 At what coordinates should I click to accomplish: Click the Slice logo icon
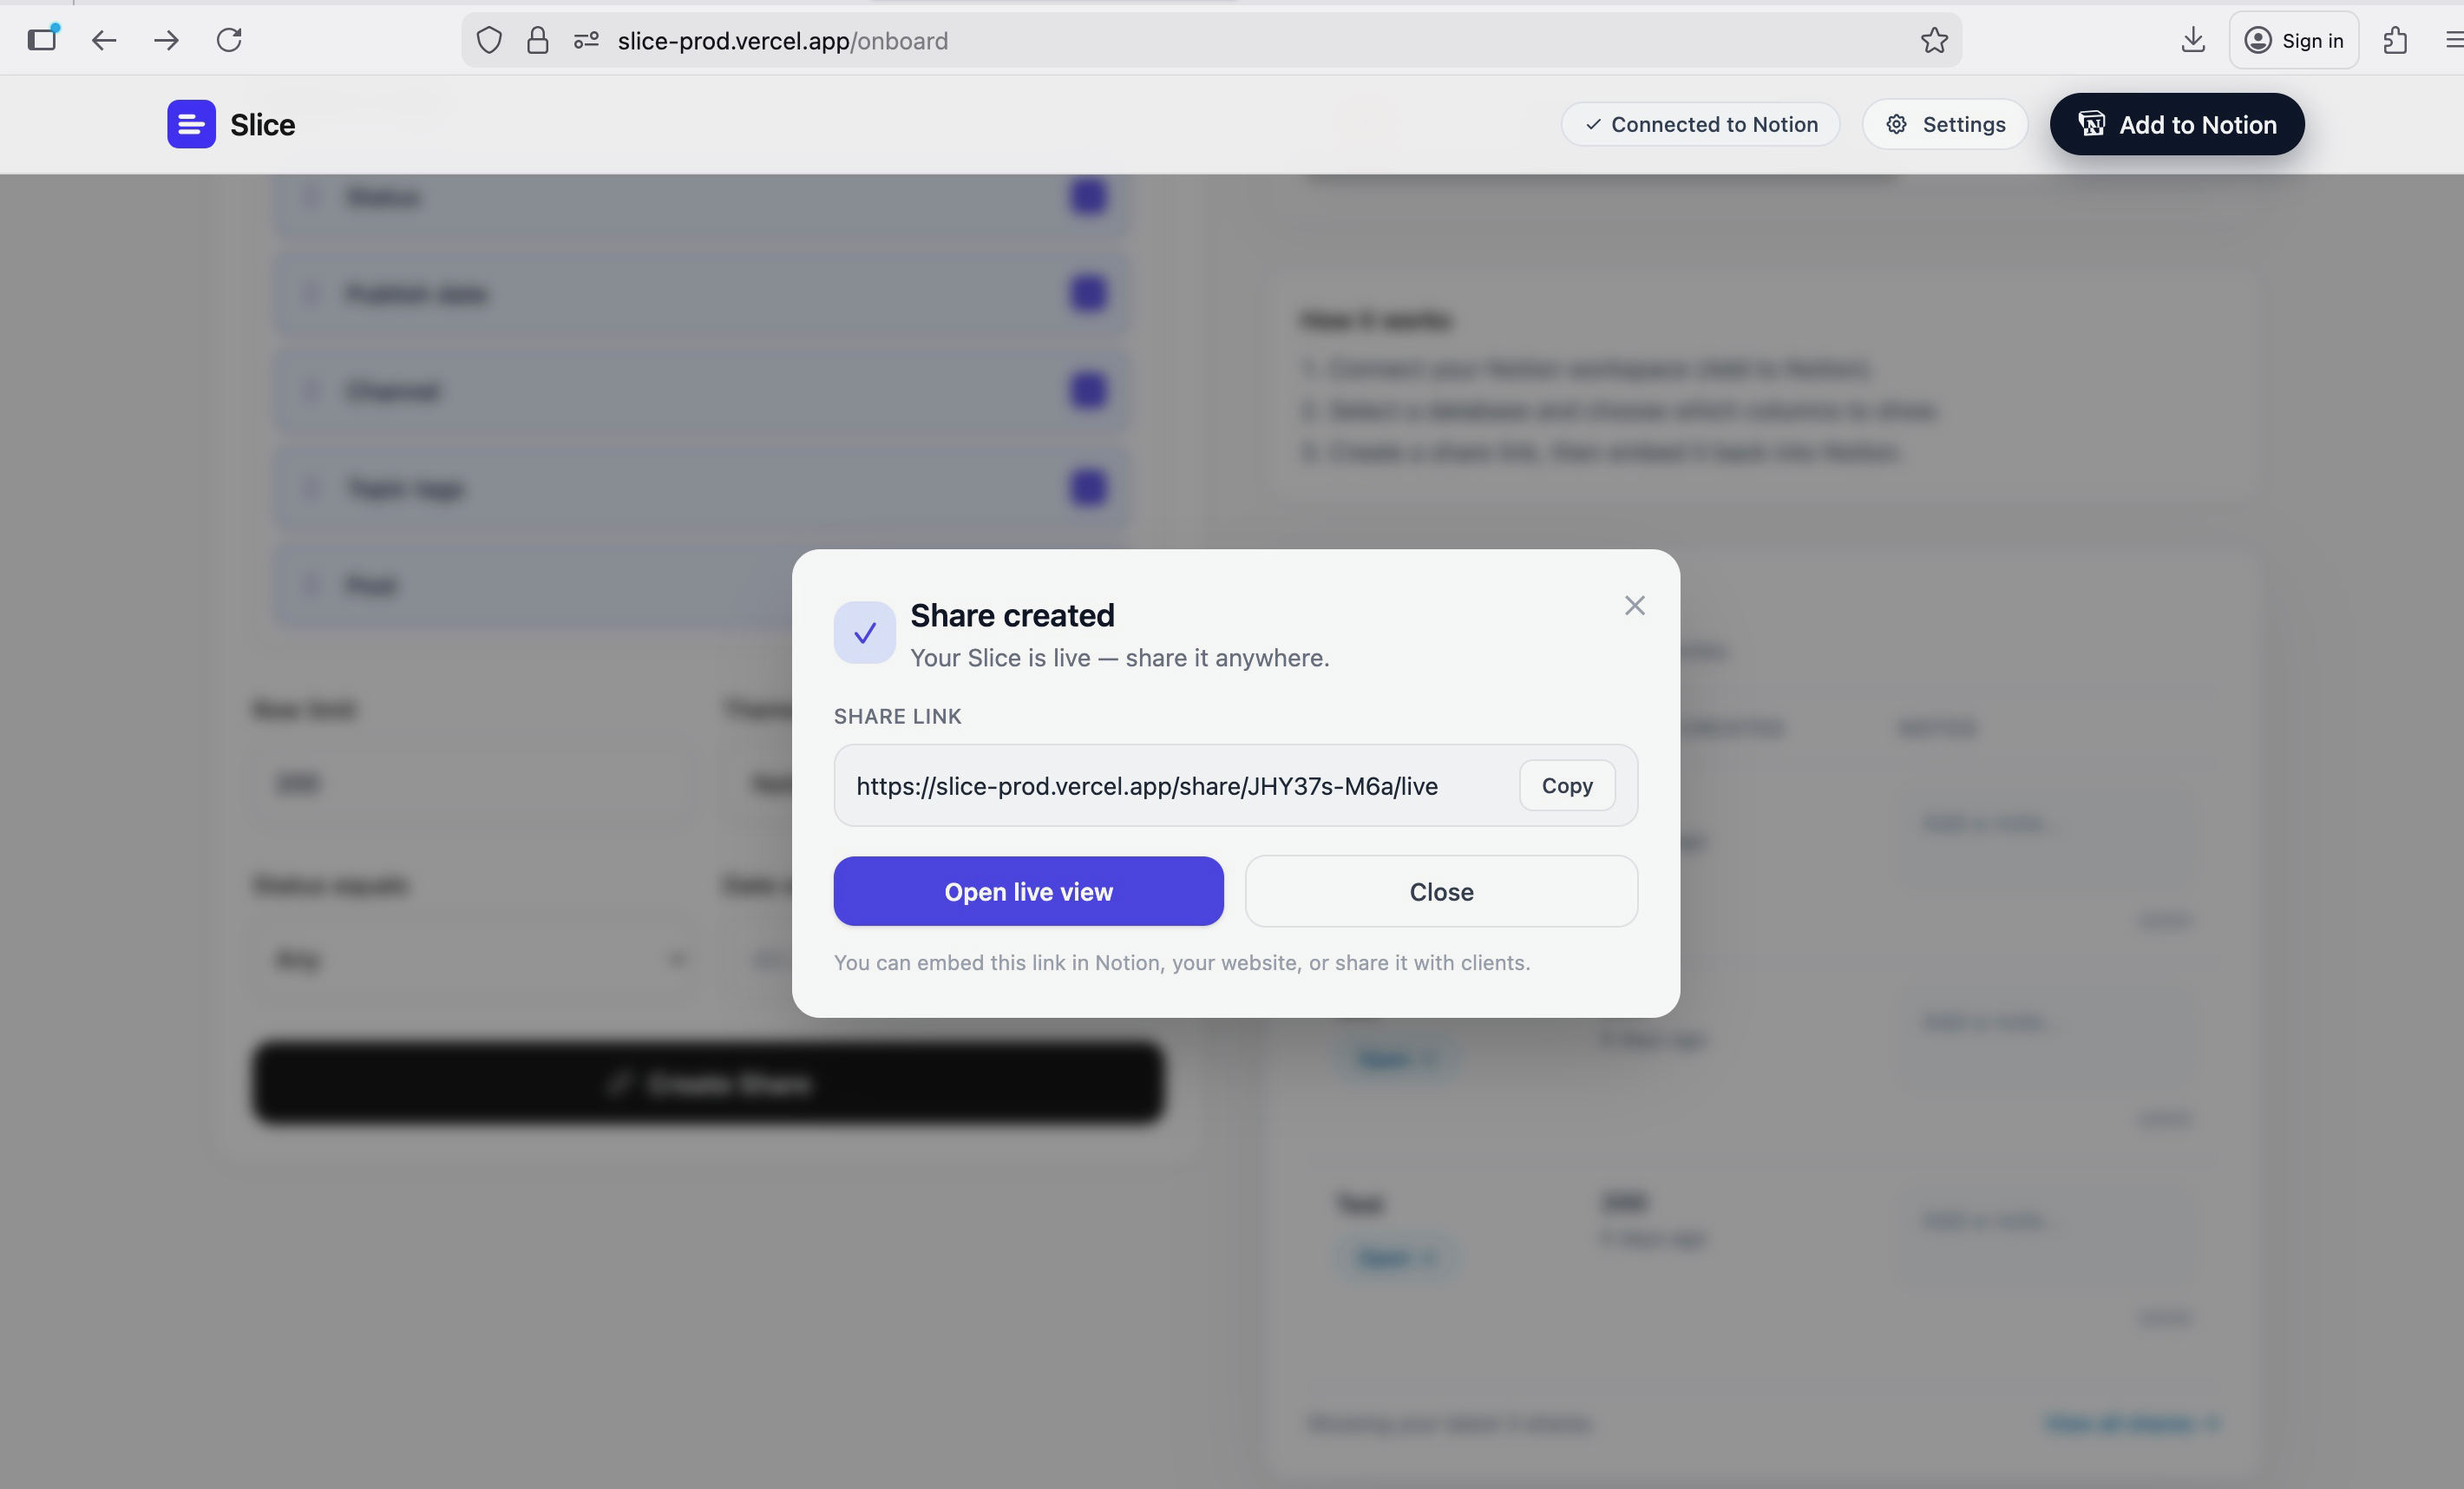pos(191,124)
